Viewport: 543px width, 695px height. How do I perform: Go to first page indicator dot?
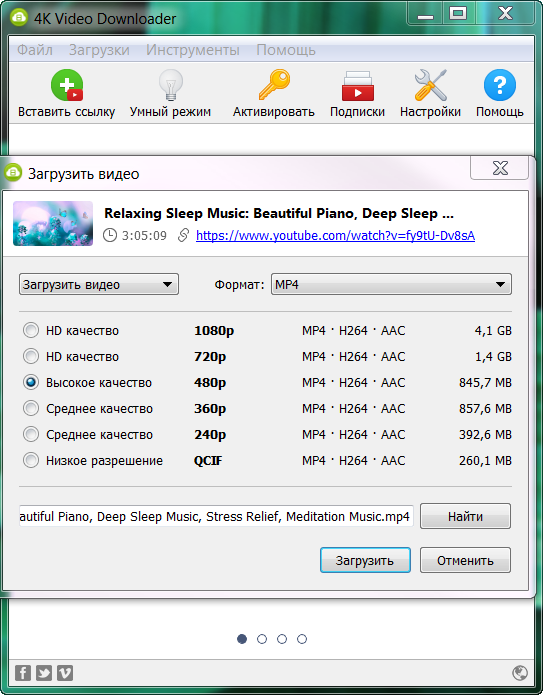coord(242,639)
